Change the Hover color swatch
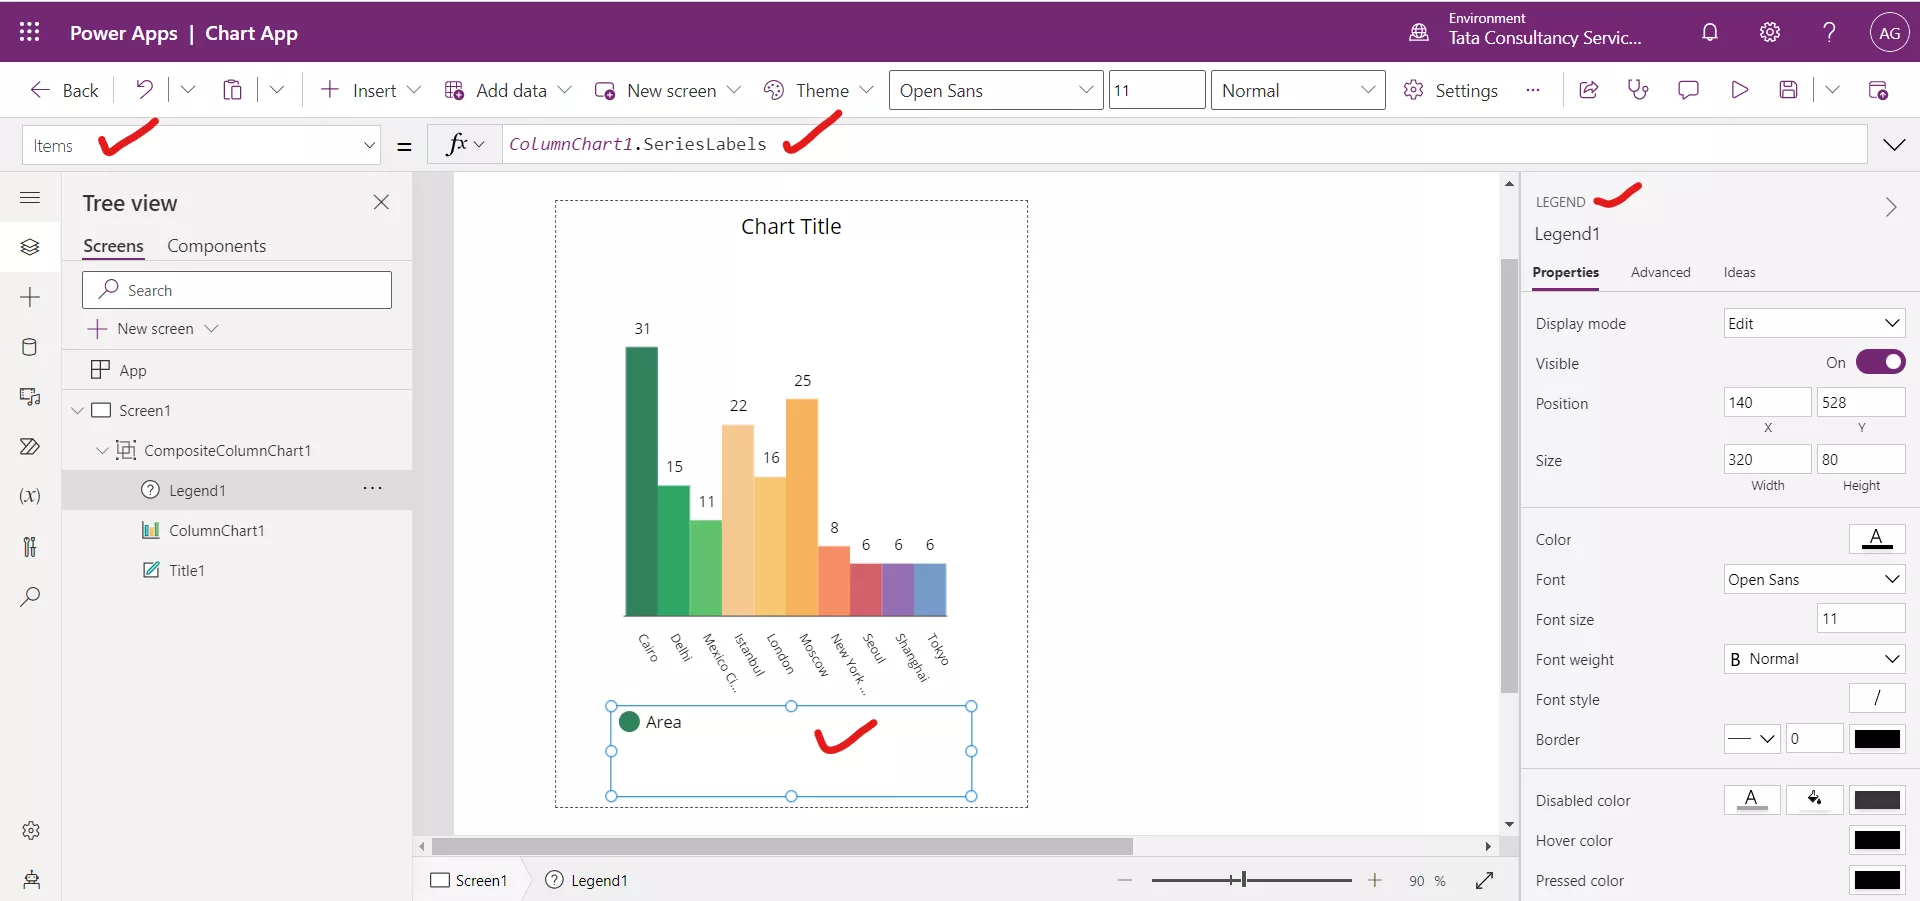The width and height of the screenshot is (1920, 901). [1877, 841]
